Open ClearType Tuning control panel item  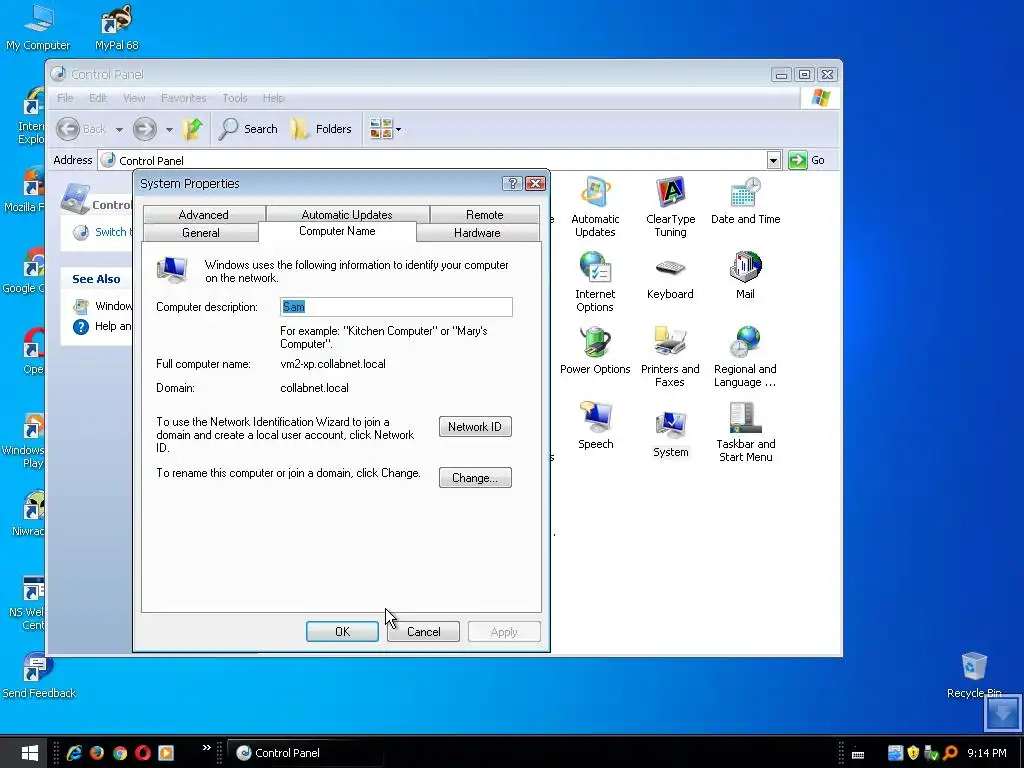(670, 206)
